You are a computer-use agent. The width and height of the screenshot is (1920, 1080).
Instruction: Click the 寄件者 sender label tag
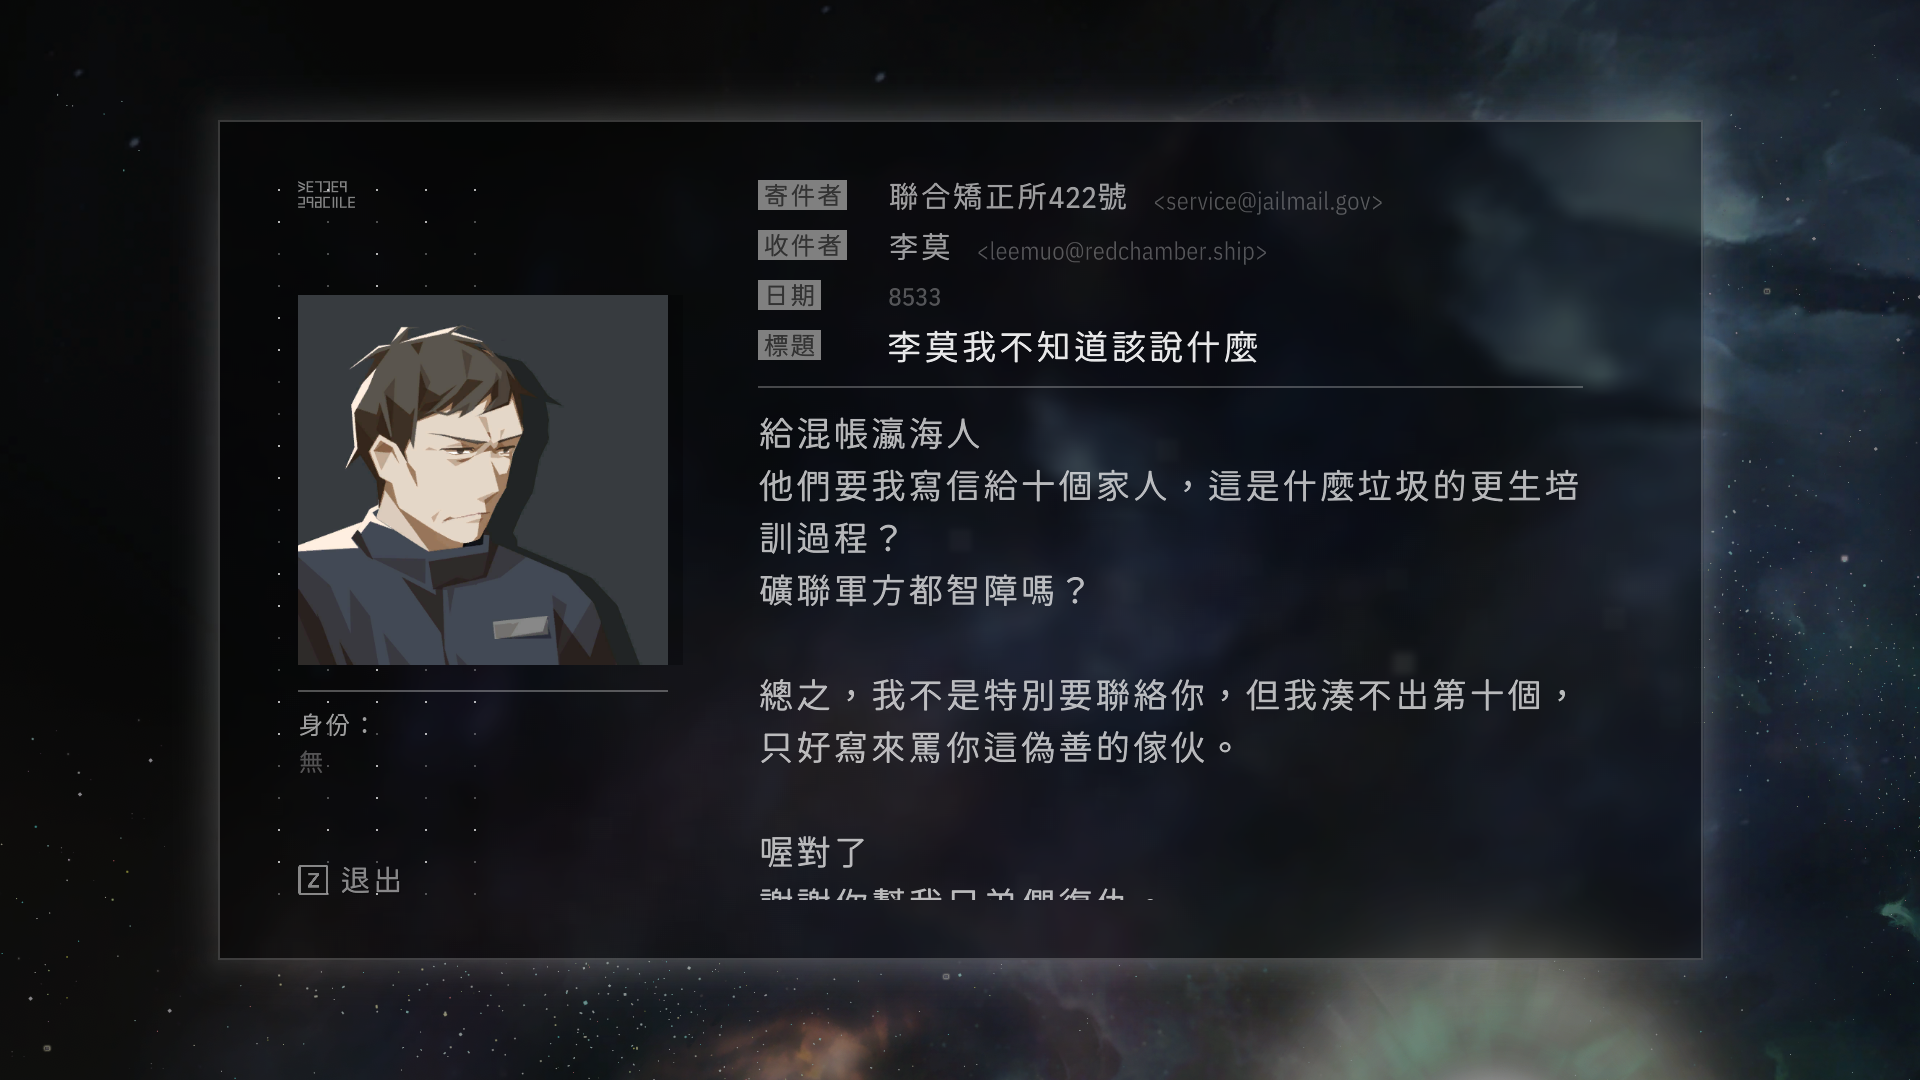802,195
